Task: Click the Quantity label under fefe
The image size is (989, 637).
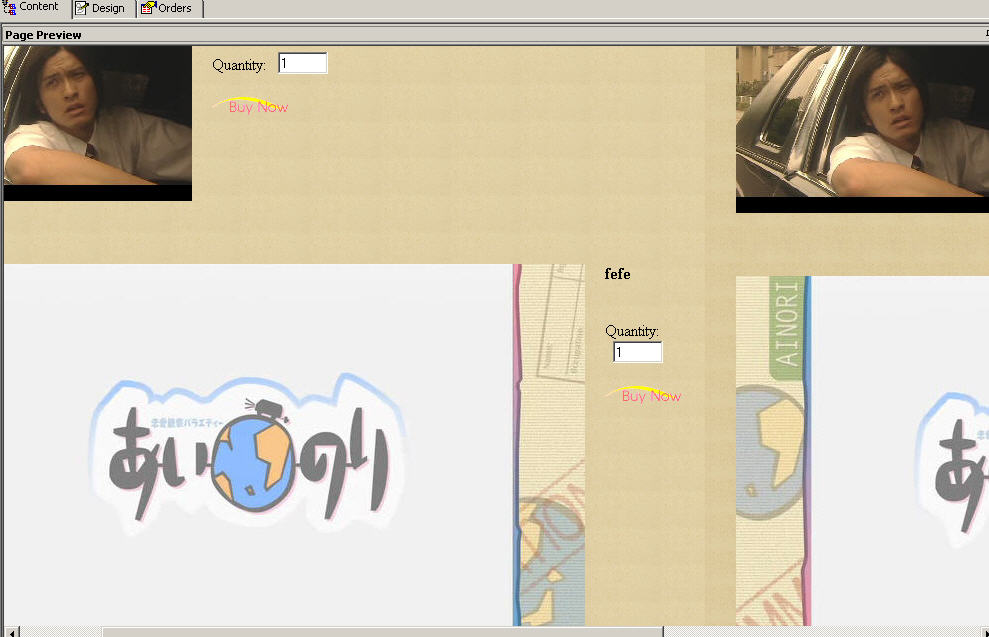Action: pyautogui.click(x=631, y=331)
